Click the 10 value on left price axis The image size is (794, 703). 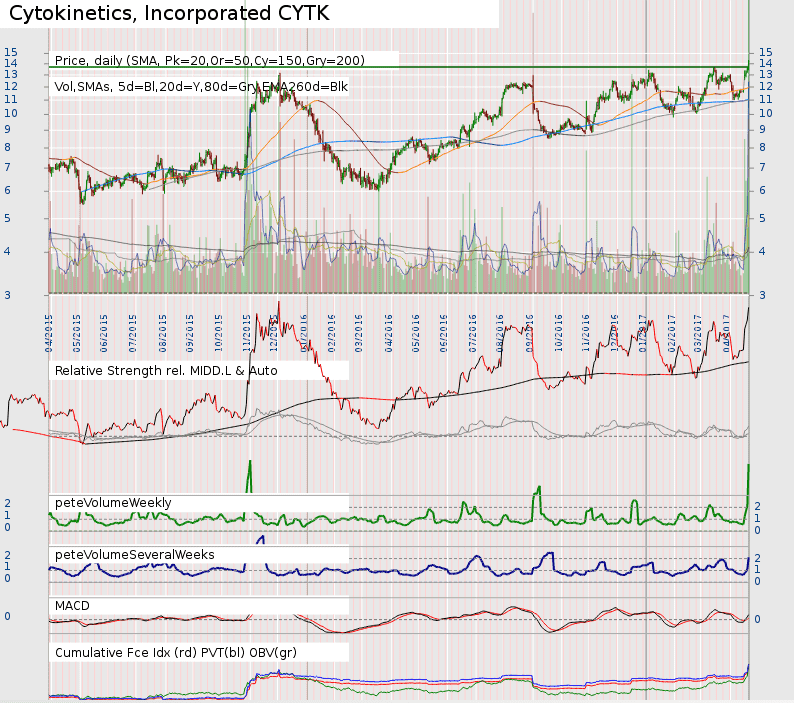11,113
